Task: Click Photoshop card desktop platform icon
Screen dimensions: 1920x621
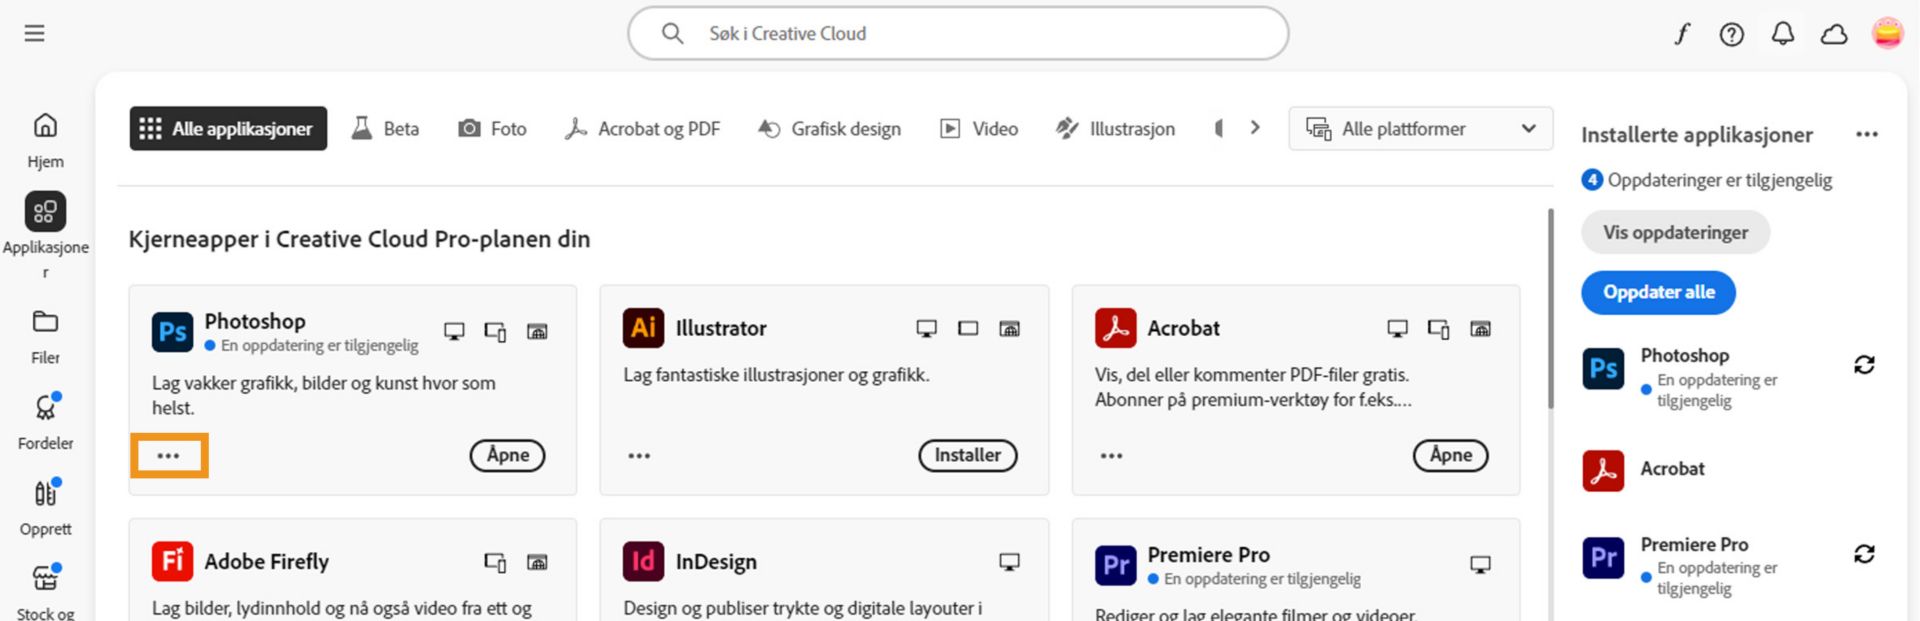Action: pyautogui.click(x=454, y=332)
